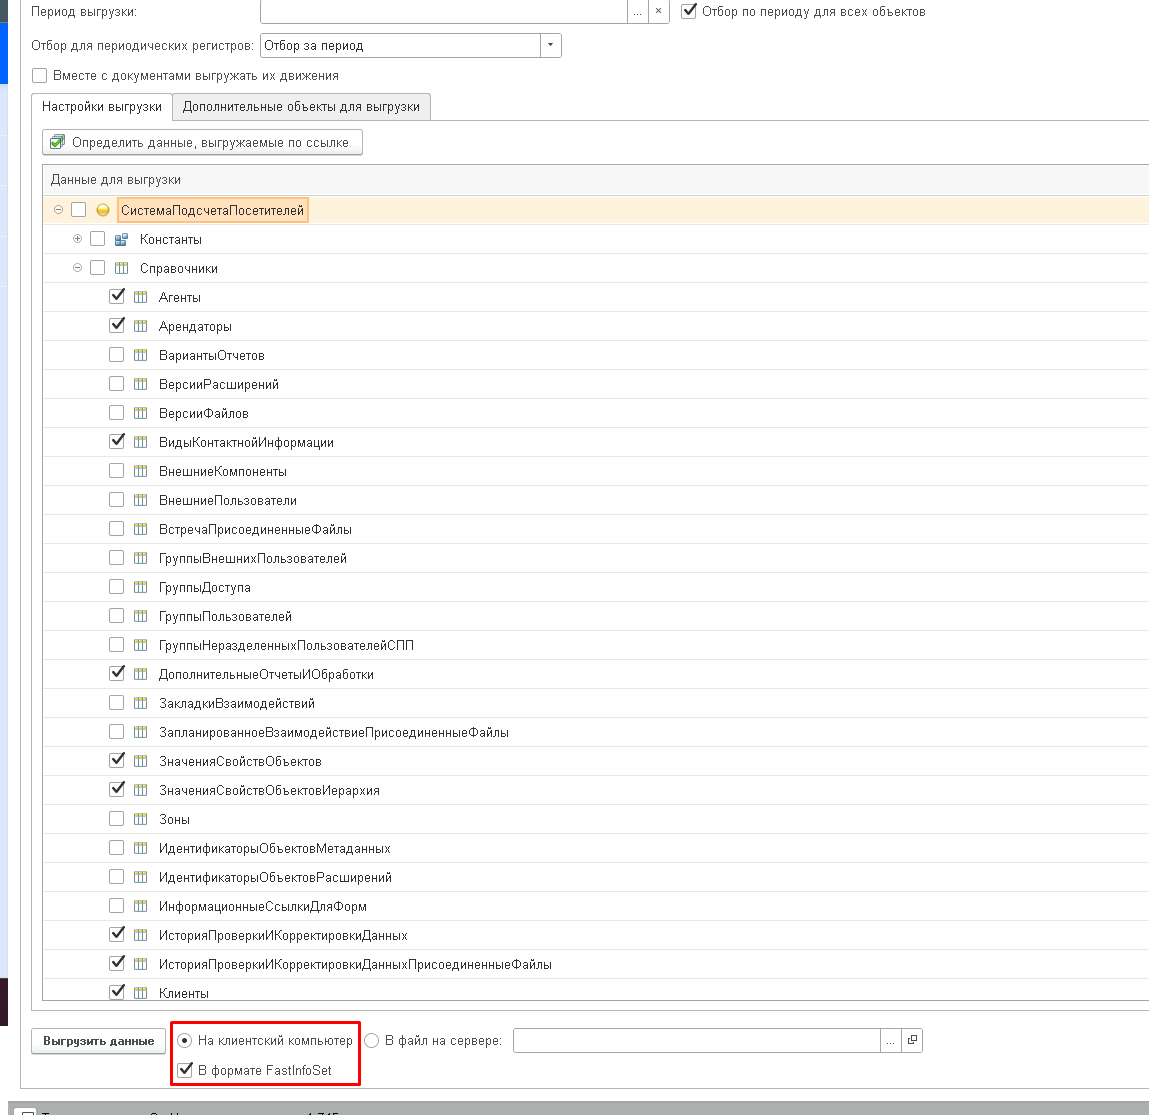Click the Данные для выгрузки column header

(595, 179)
